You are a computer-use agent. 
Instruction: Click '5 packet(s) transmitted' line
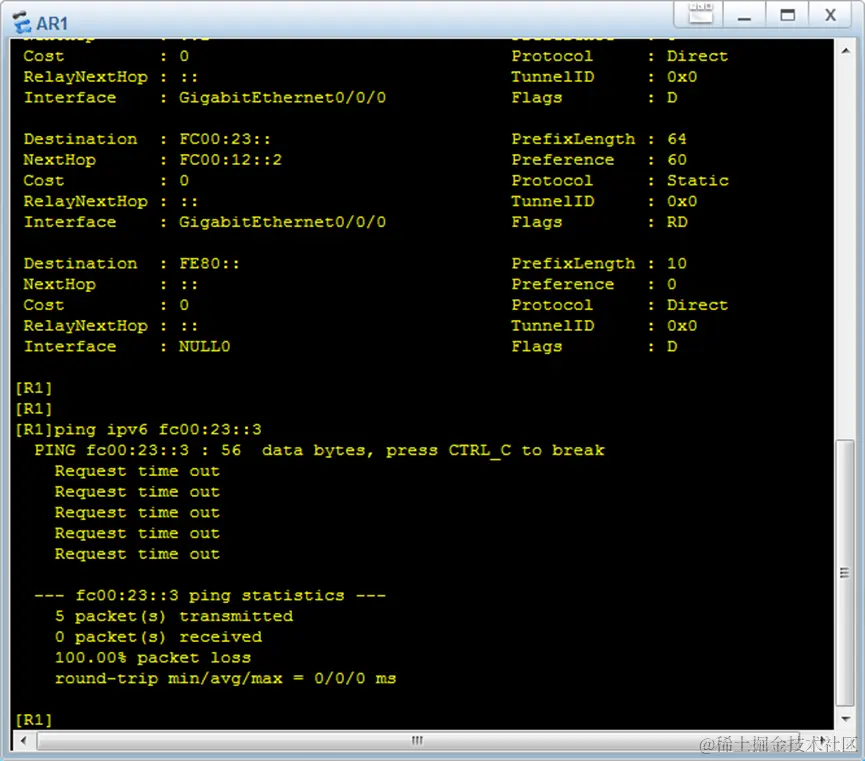point(174,616)
